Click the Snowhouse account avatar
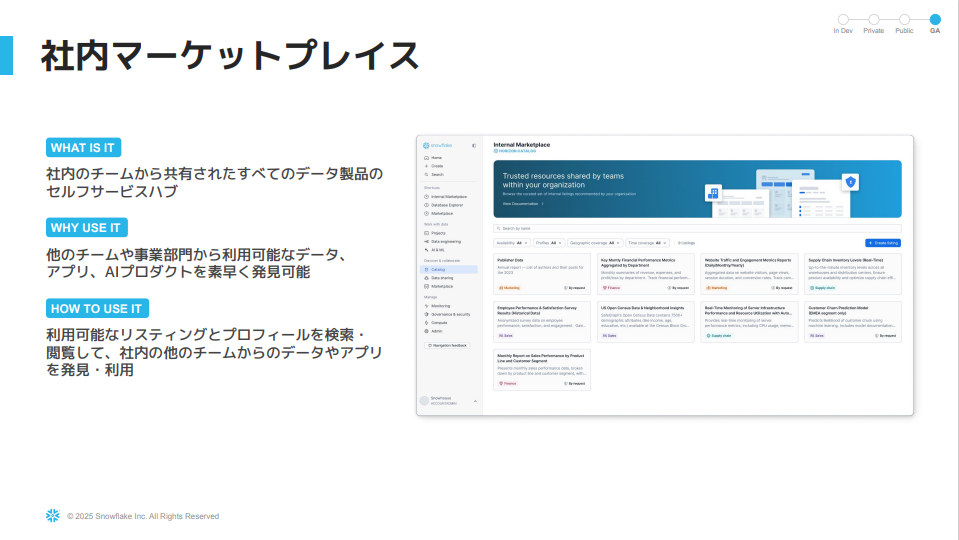 pos(424,401)
